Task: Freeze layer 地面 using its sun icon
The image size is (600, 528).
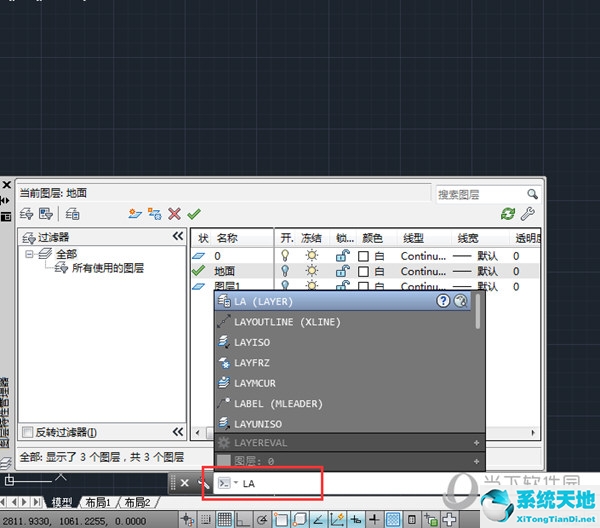Action: click(312, 271)
